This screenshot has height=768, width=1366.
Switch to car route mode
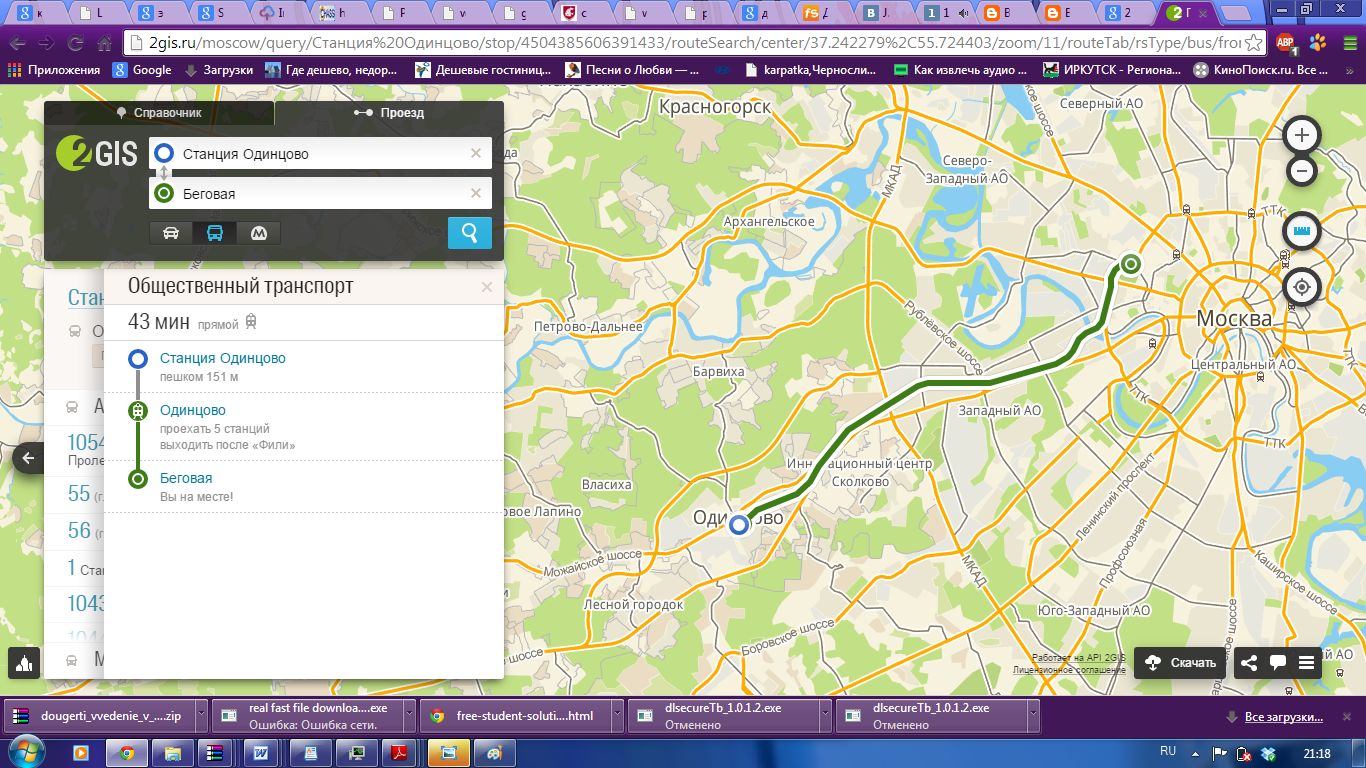click(171, 233)
